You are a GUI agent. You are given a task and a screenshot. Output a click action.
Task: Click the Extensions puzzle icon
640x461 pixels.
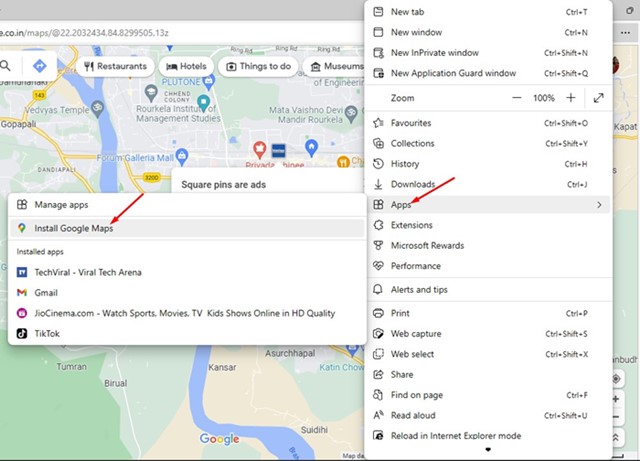(378, 225)
